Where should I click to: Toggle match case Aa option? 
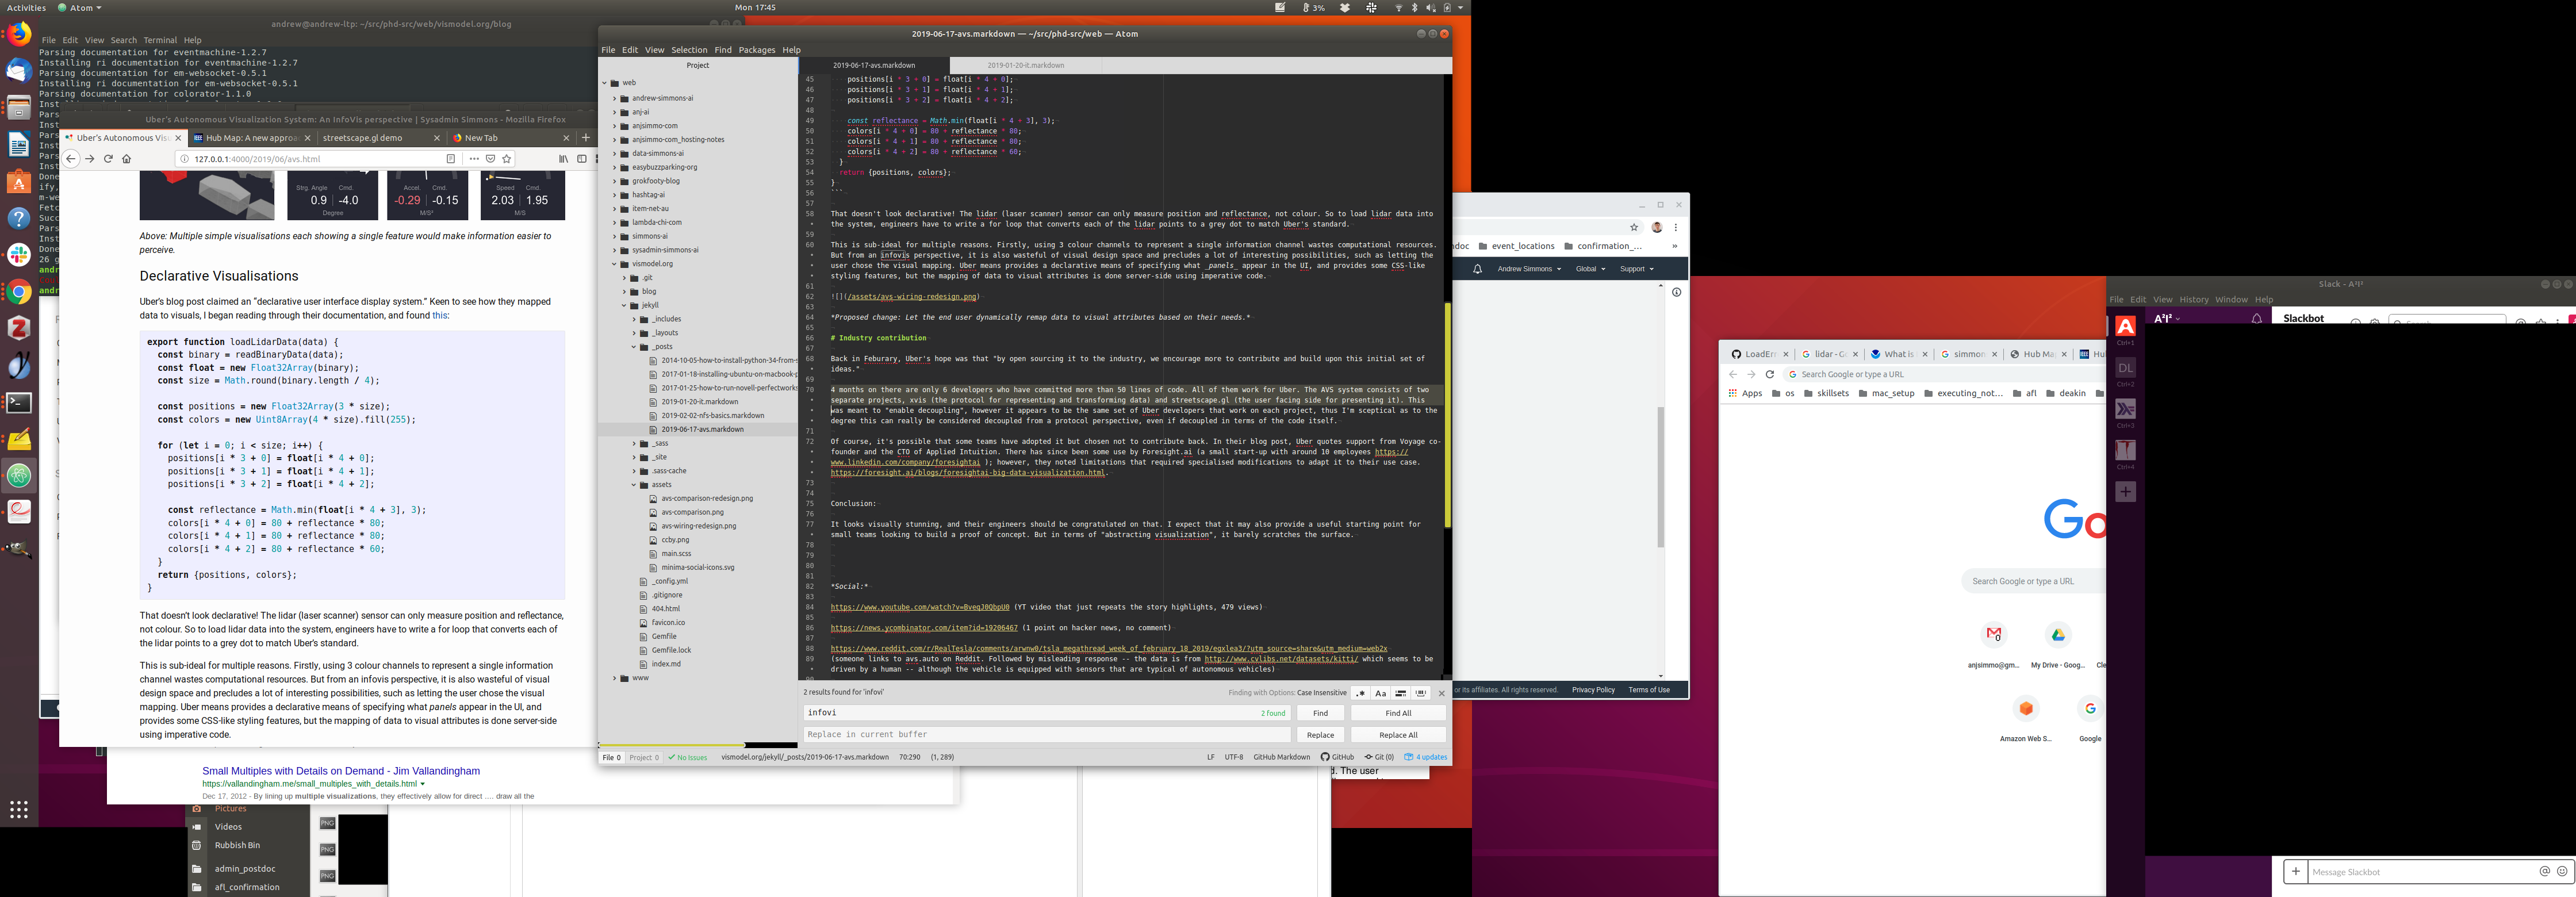pos(1380,693)
